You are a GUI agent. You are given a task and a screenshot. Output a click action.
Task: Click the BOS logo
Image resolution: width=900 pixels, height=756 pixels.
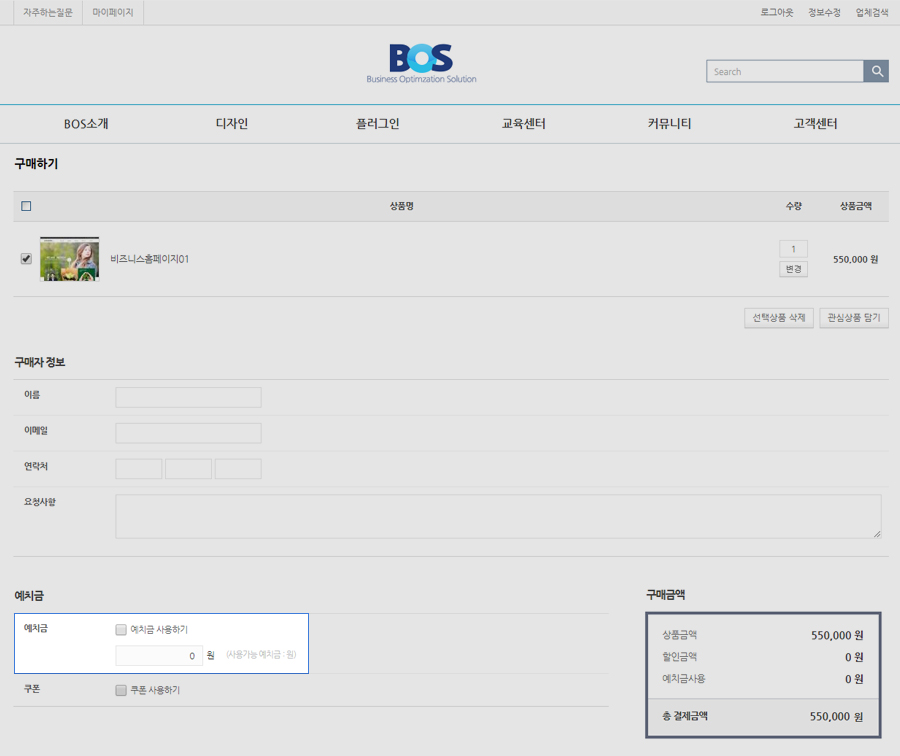(x=421, y=62)
